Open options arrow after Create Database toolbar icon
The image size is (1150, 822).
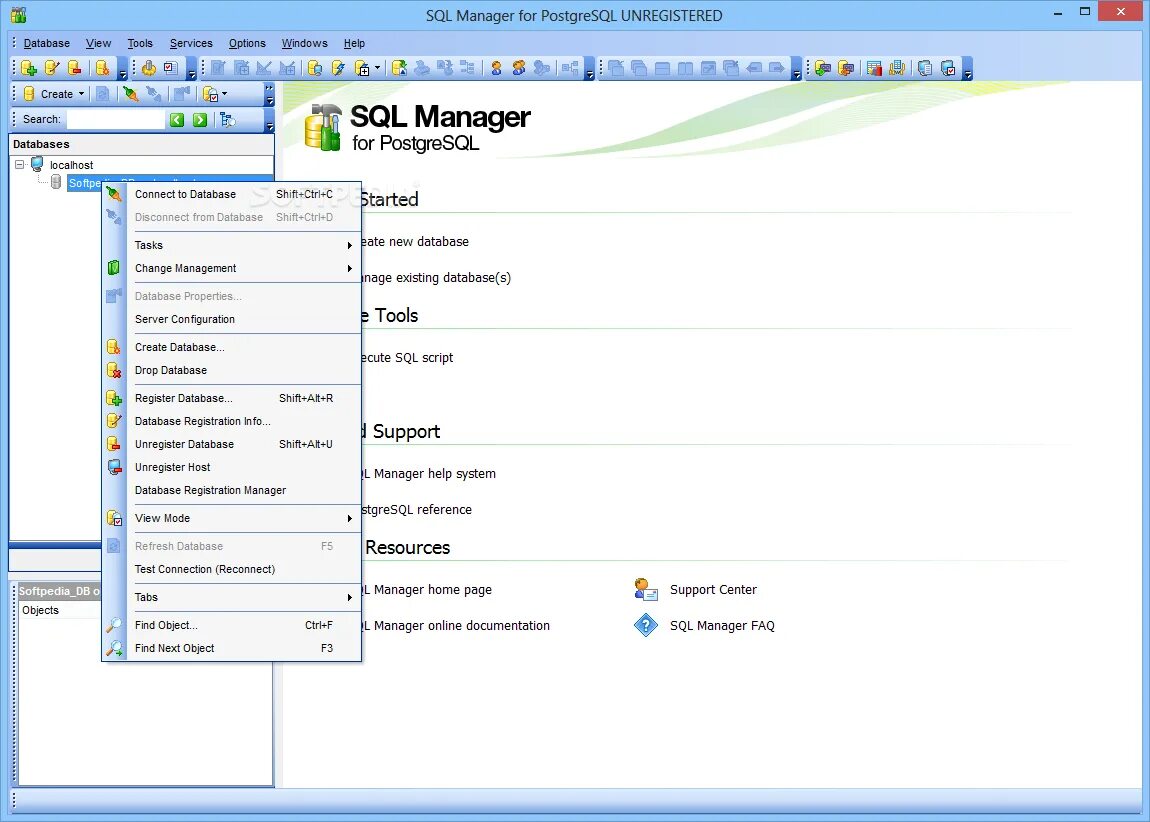click(122, 70)
